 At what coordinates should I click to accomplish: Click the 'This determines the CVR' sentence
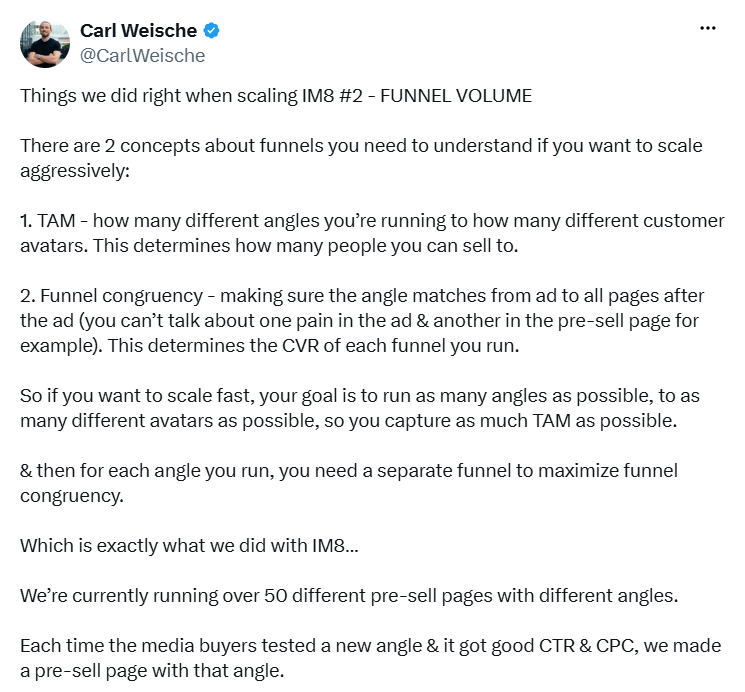(314, 346)
